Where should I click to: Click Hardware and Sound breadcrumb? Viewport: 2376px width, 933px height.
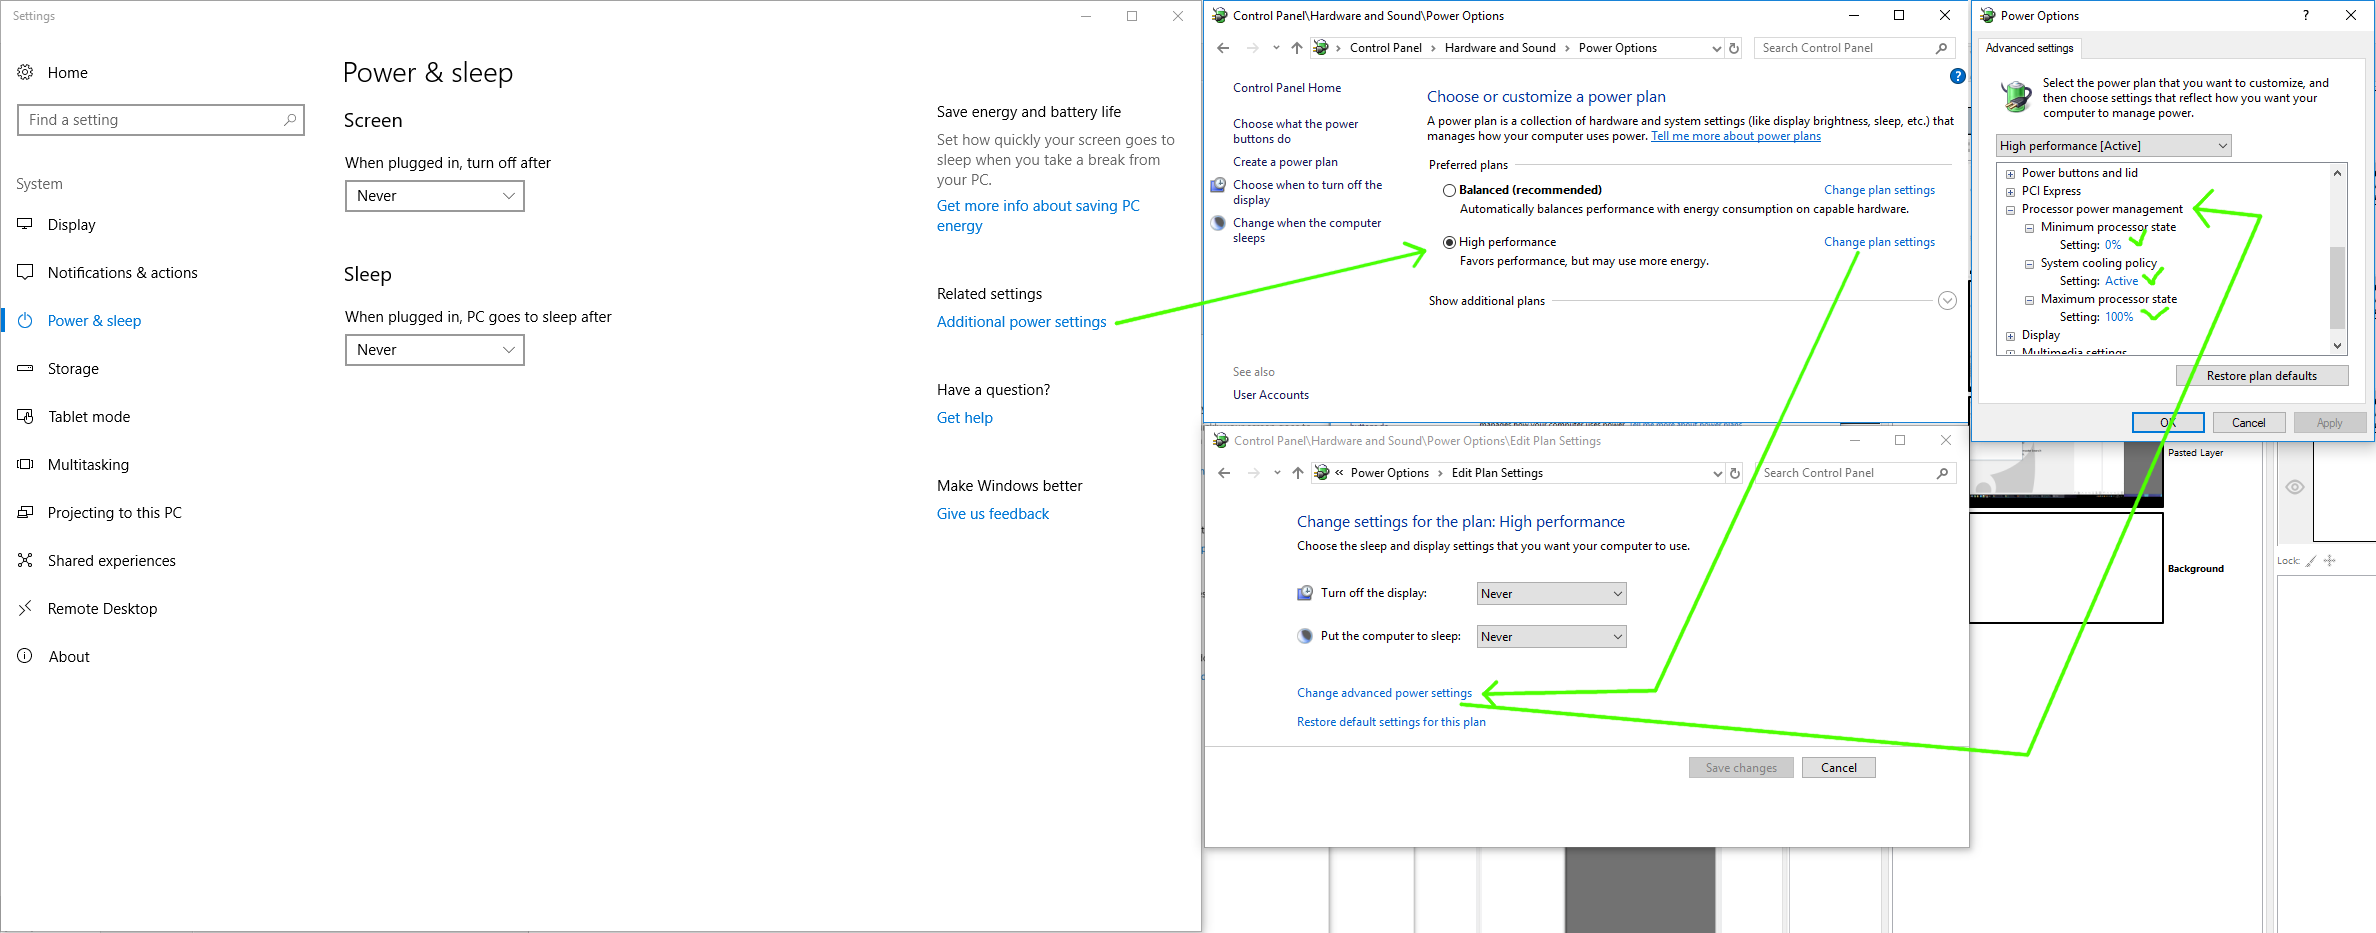pyautogui.click(x=1500, y=48)
